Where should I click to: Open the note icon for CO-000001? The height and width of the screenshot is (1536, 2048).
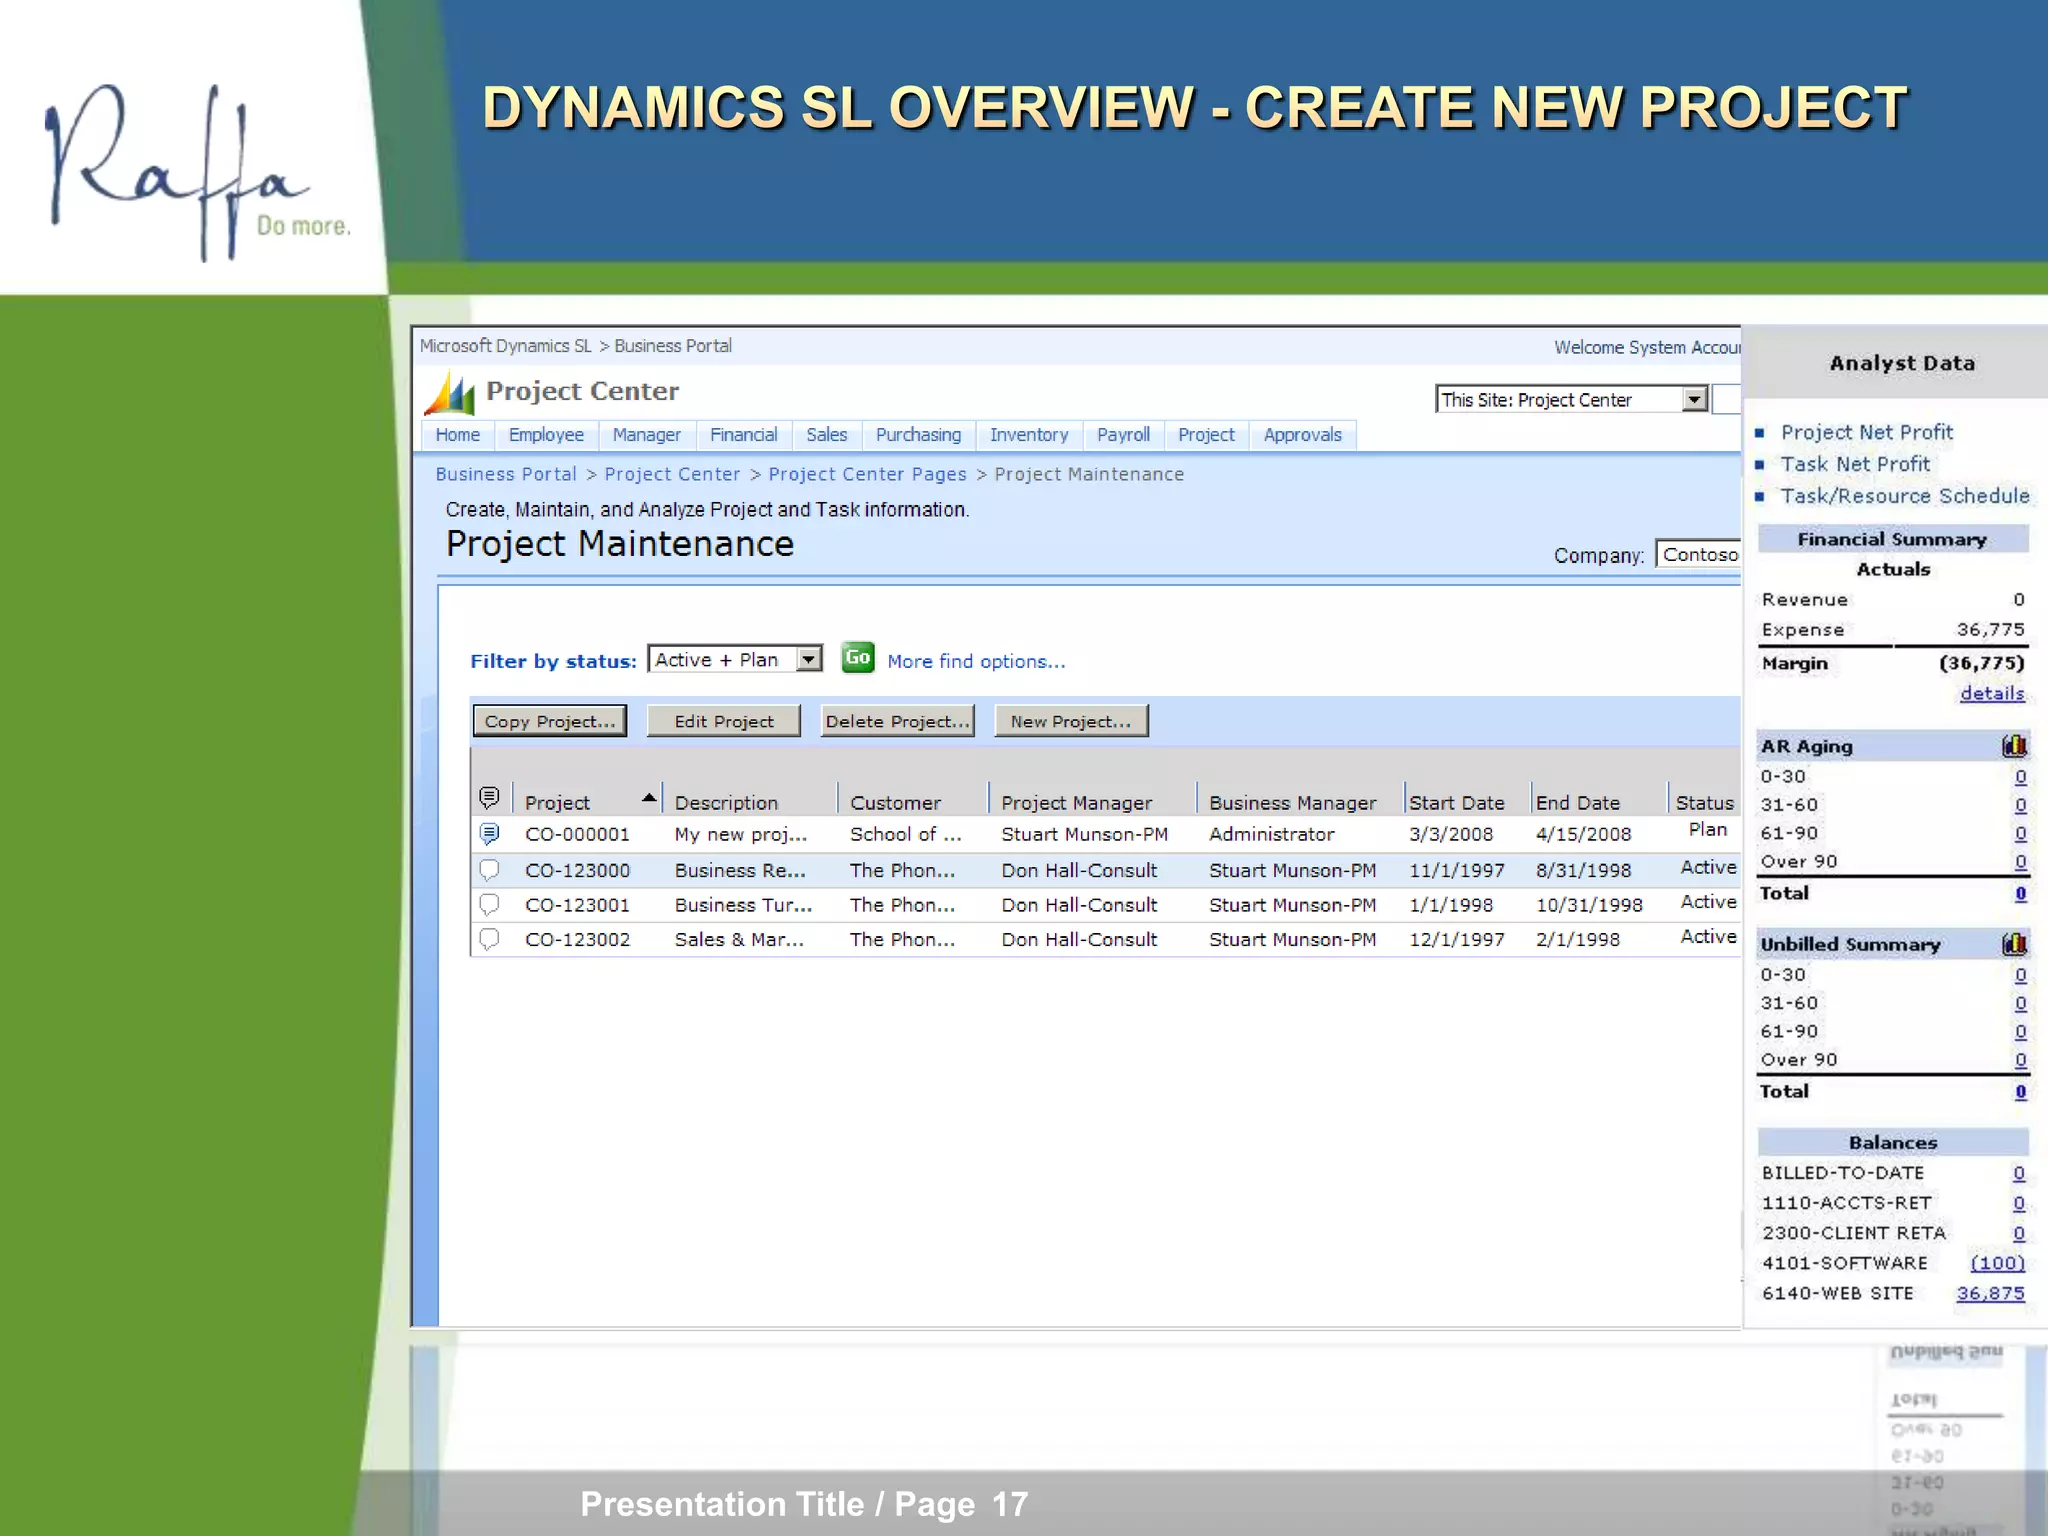coord(489,834)
